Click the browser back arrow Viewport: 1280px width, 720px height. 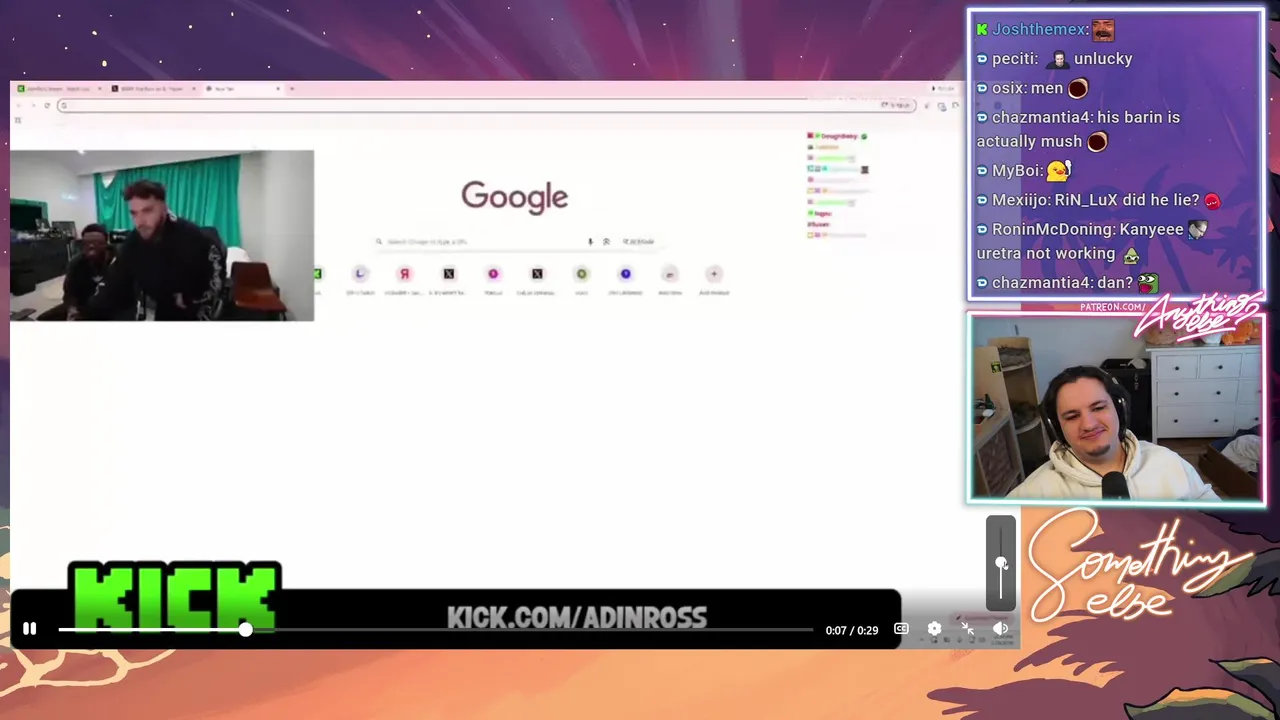19,105
